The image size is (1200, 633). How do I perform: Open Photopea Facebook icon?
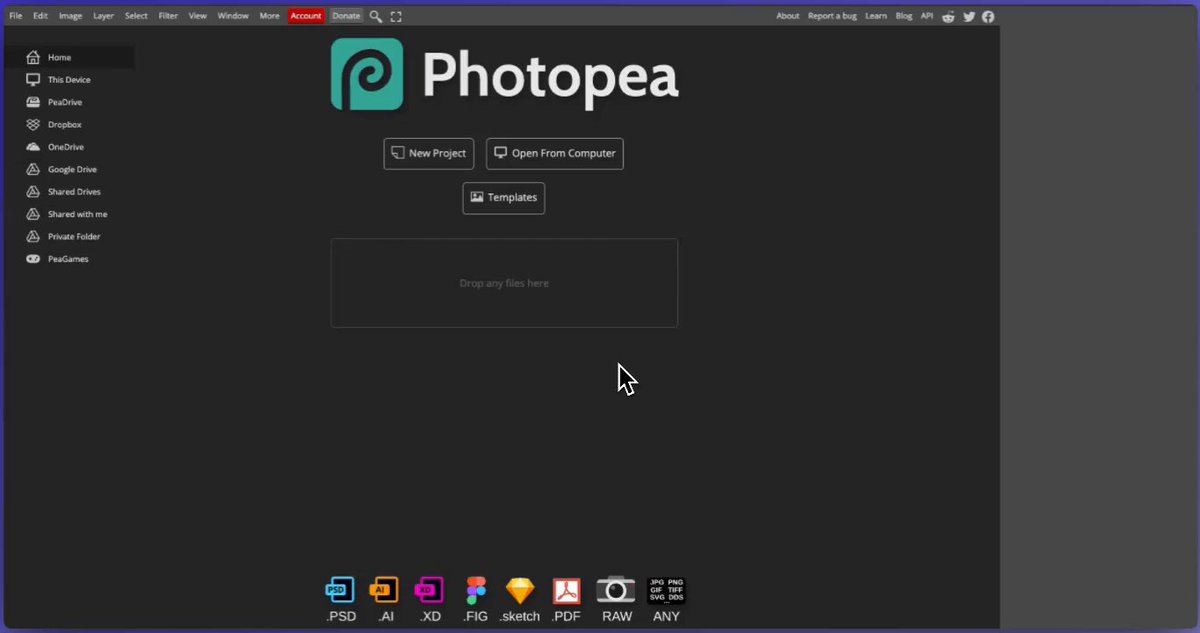click(988, 16)
